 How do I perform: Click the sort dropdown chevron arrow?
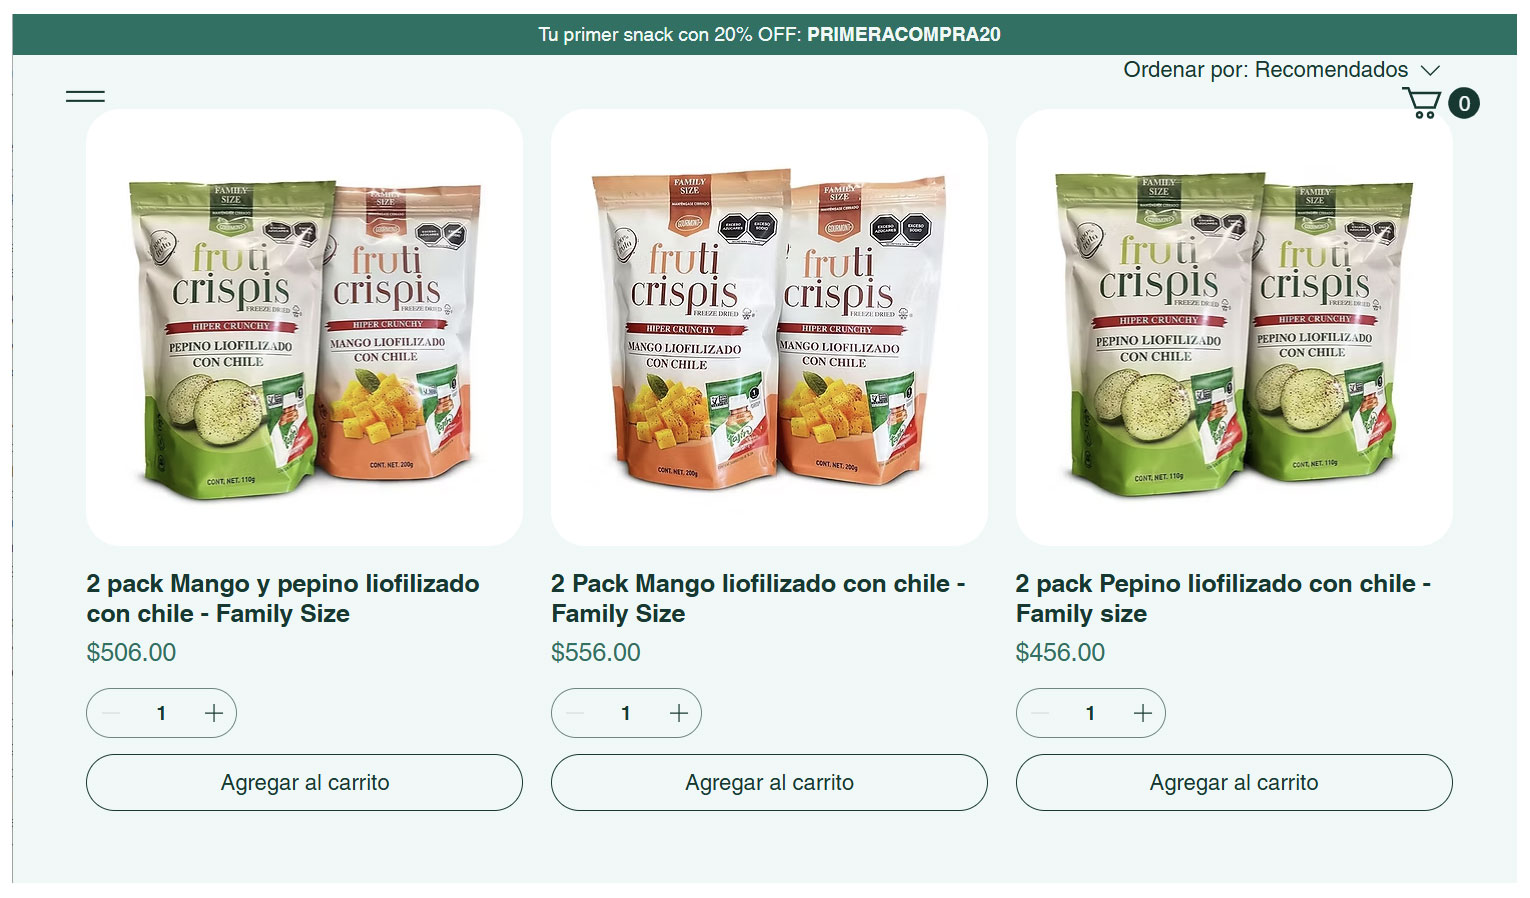click(x=1430, y=70)
